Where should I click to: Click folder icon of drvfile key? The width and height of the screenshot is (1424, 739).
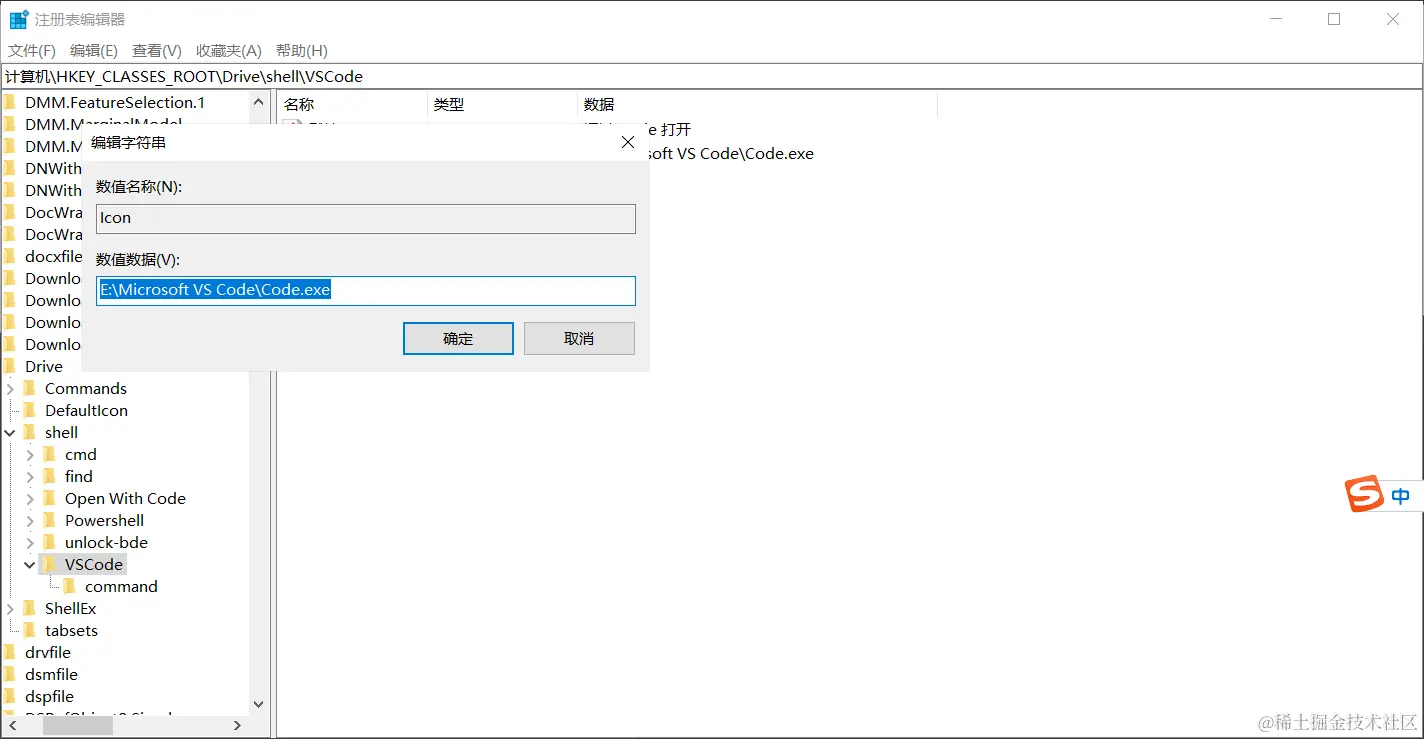(10, 652)
